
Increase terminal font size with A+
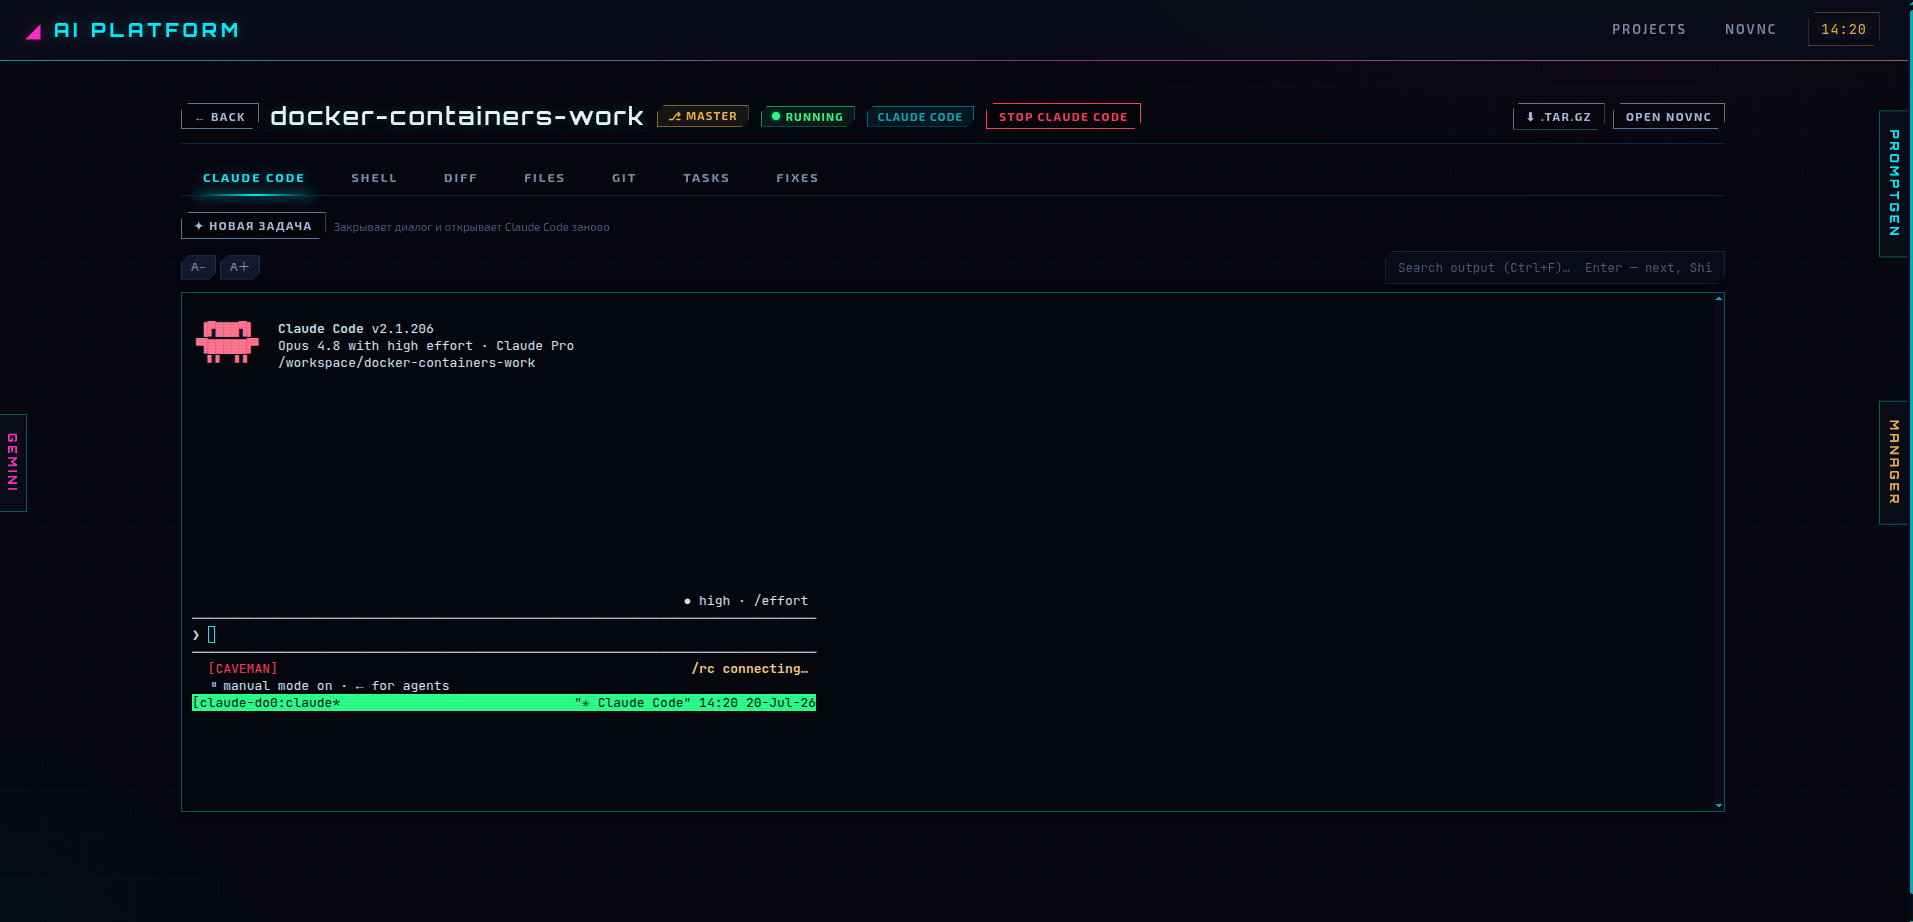[x=240, y=267]
